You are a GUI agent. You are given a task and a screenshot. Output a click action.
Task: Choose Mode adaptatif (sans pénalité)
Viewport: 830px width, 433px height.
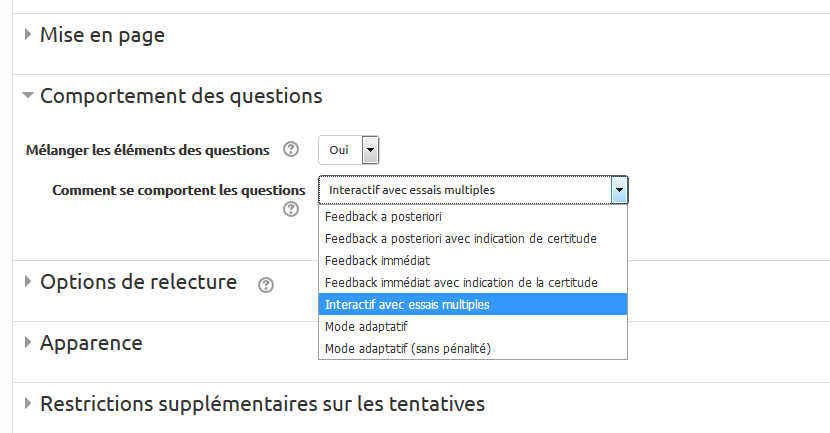coord(408,348)
